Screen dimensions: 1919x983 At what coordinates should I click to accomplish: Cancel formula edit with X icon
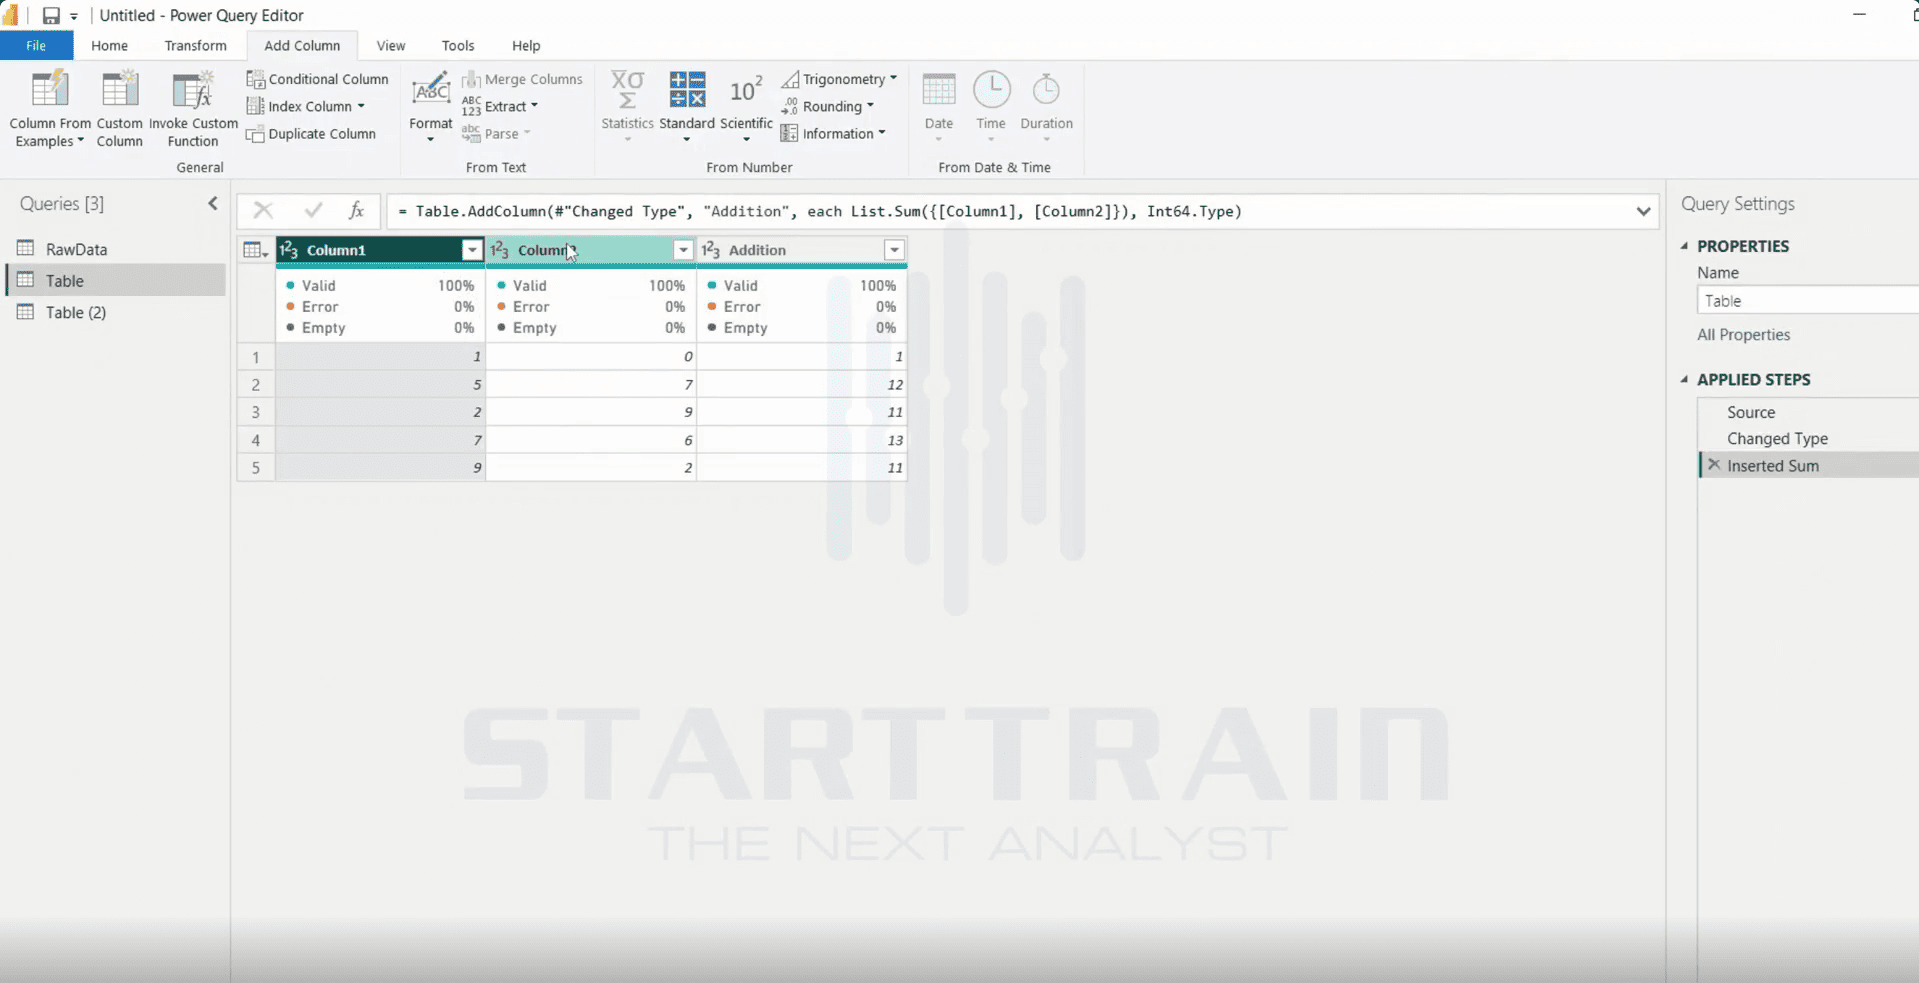coord(263,210)
